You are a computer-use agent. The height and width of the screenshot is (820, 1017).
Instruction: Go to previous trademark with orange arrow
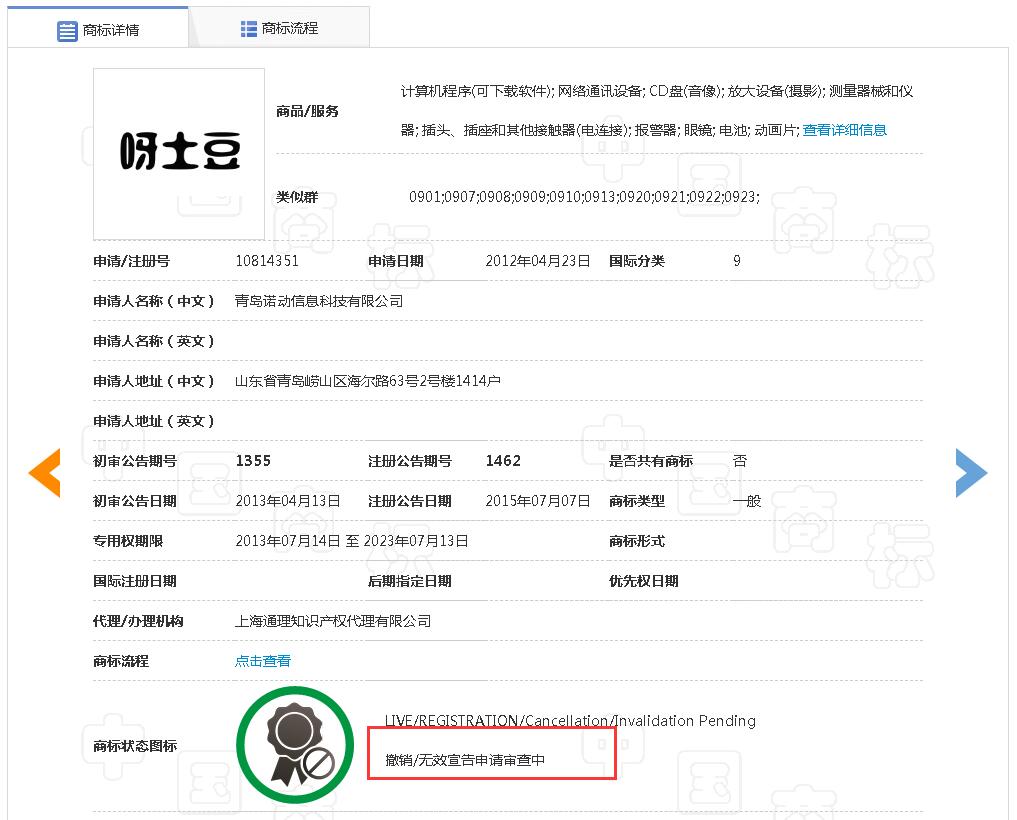coord(45,473)
